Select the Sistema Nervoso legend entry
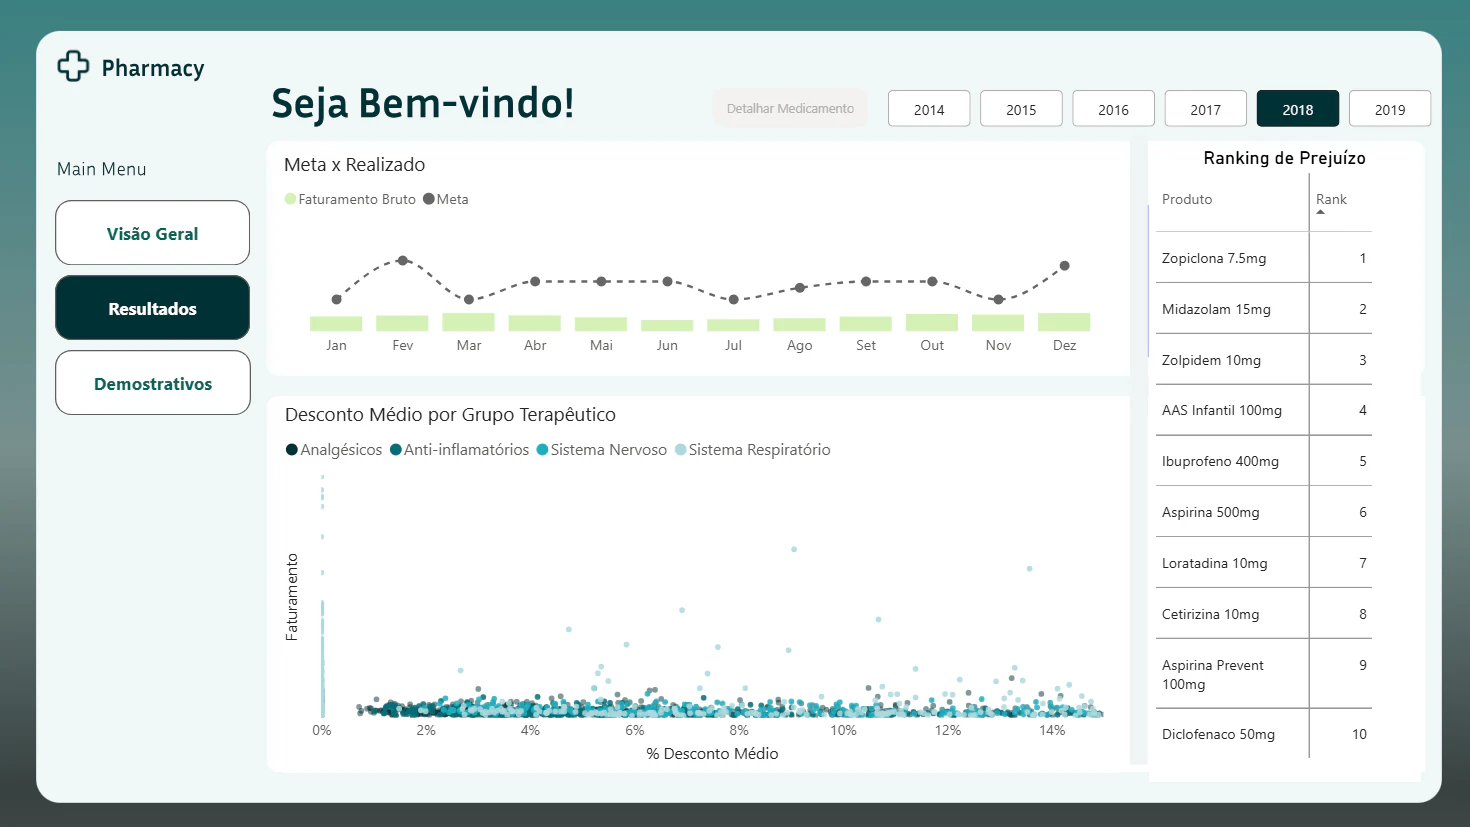 [x=602, y=450]
